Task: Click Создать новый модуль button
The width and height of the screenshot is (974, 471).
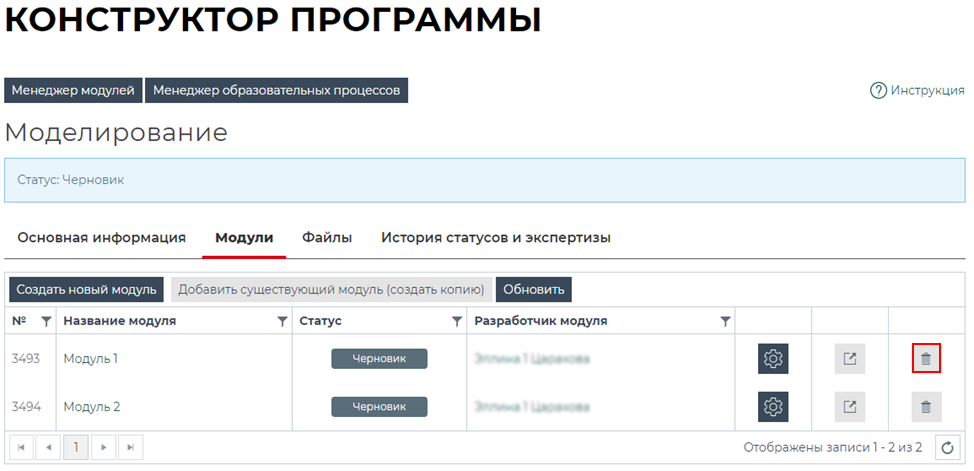Action: [x=86, y=290]
